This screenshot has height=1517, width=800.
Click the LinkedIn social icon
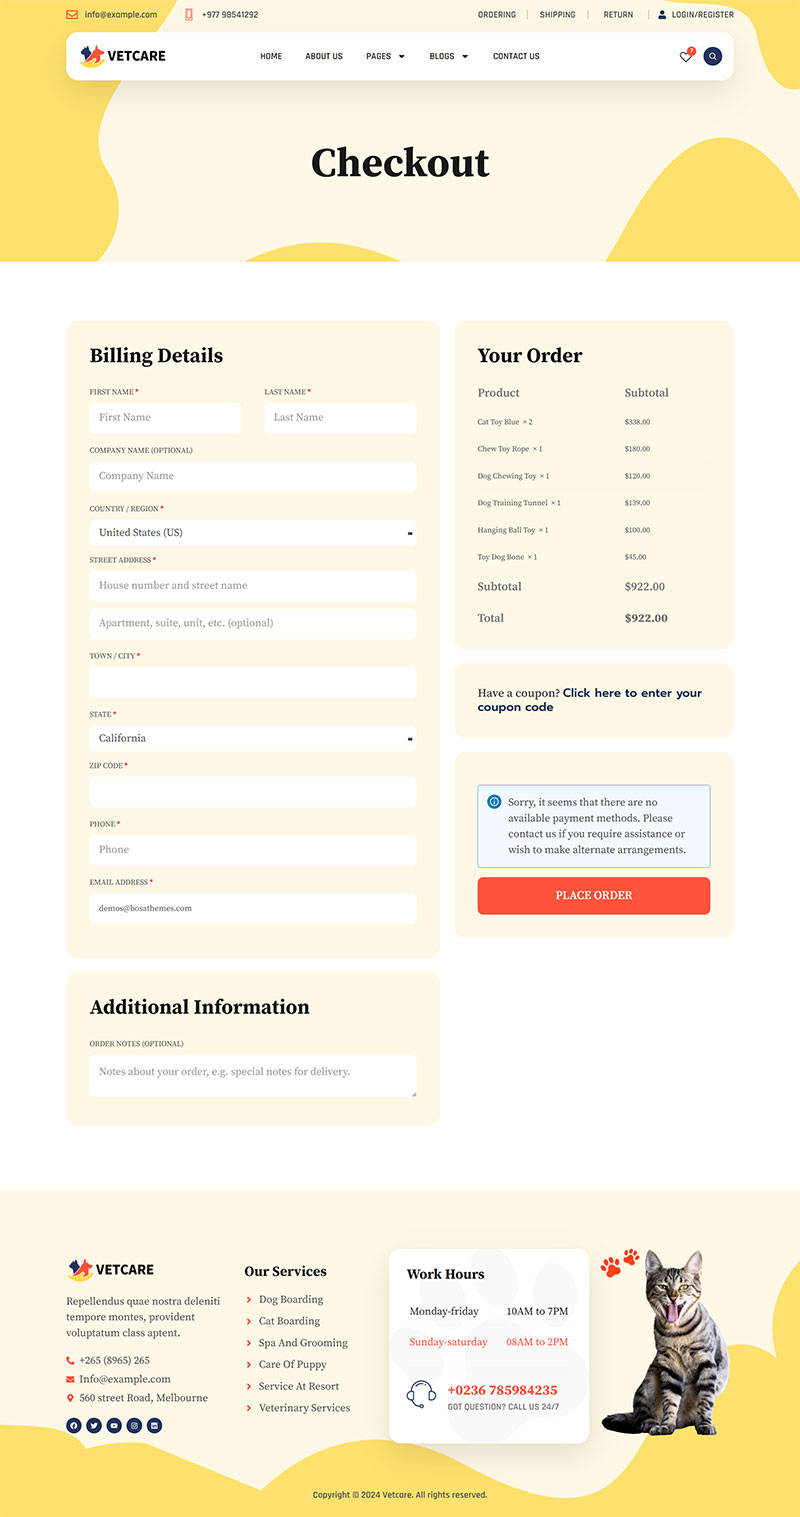[x=154, y=1426]
